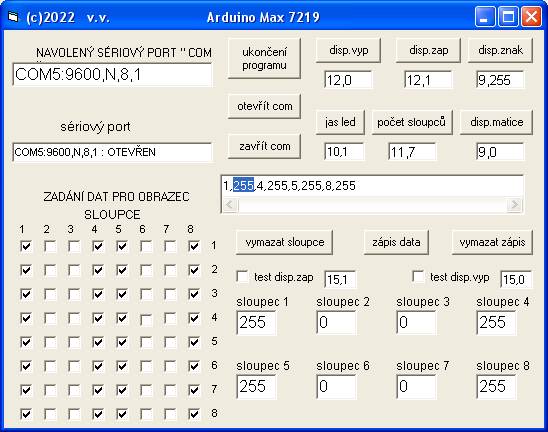The height and width of the screenshot is (432, 548).
Task: Click the serial port status field showing OTEVŘEN
Action: coord(112,152)
